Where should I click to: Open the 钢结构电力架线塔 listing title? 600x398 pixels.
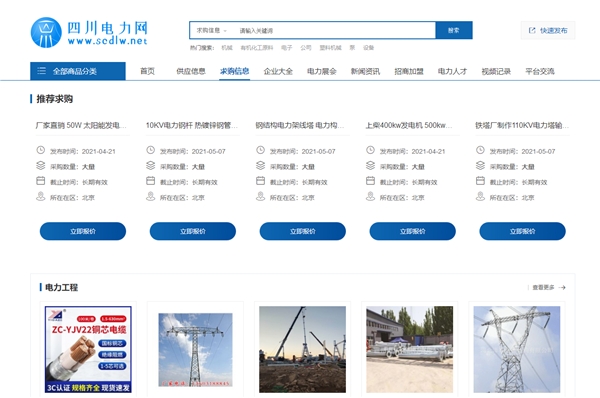(300, 125)
